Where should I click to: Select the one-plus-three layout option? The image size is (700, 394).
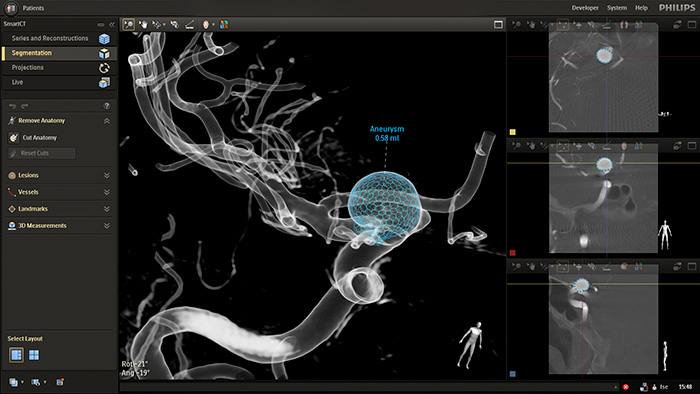point(17,355)
